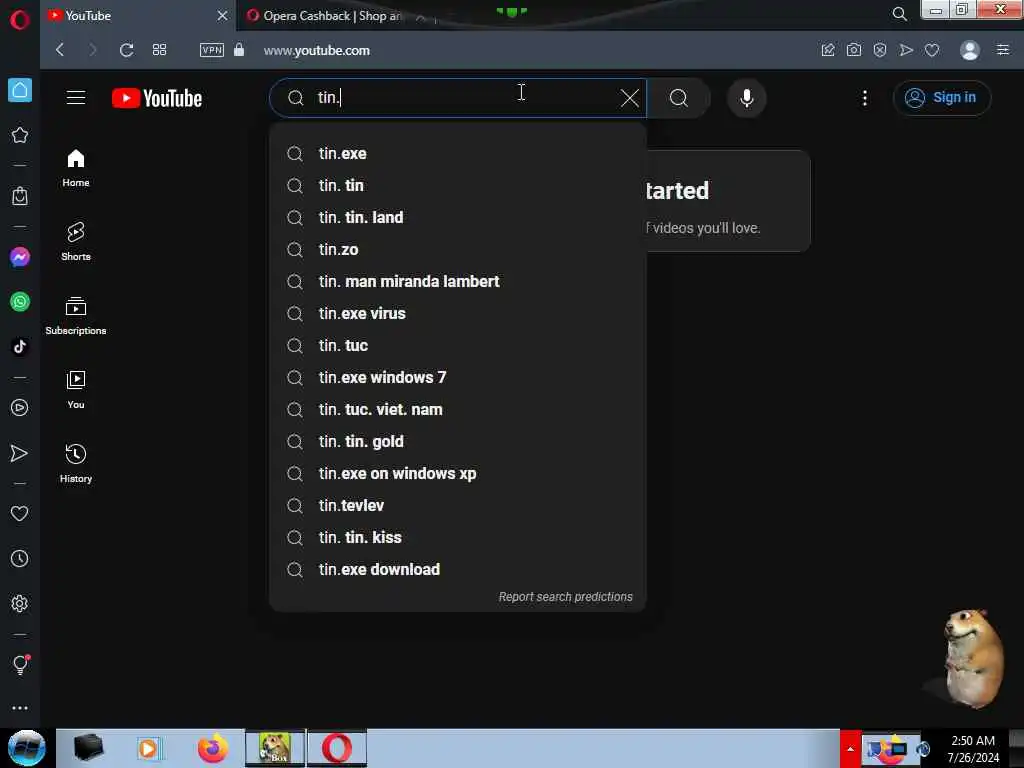Open Shorts in YouTube sidebar
1024x768 pixels.
point(76,242)
